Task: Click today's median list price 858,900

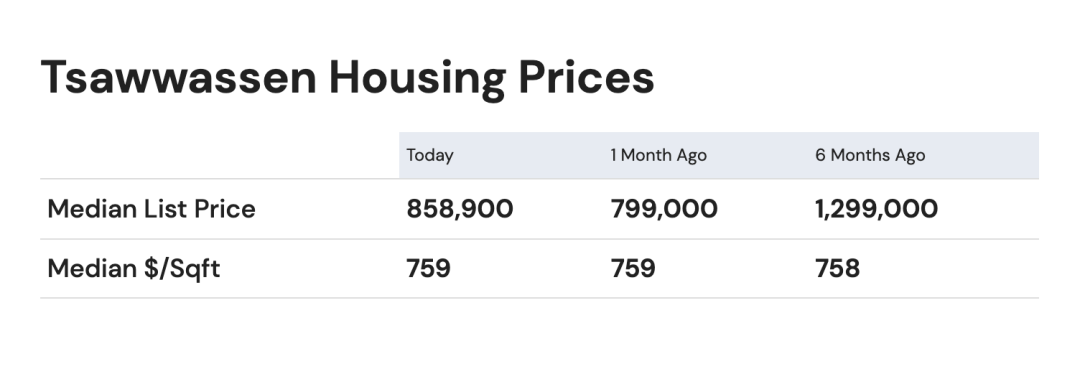Action: tap(459, 209)
